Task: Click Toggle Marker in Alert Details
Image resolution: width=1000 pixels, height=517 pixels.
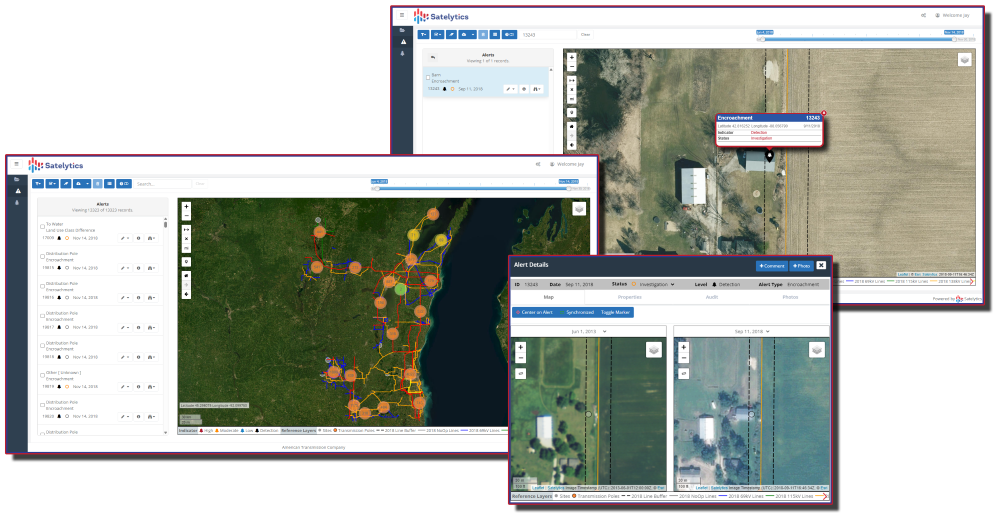Action: click(615, 312)
